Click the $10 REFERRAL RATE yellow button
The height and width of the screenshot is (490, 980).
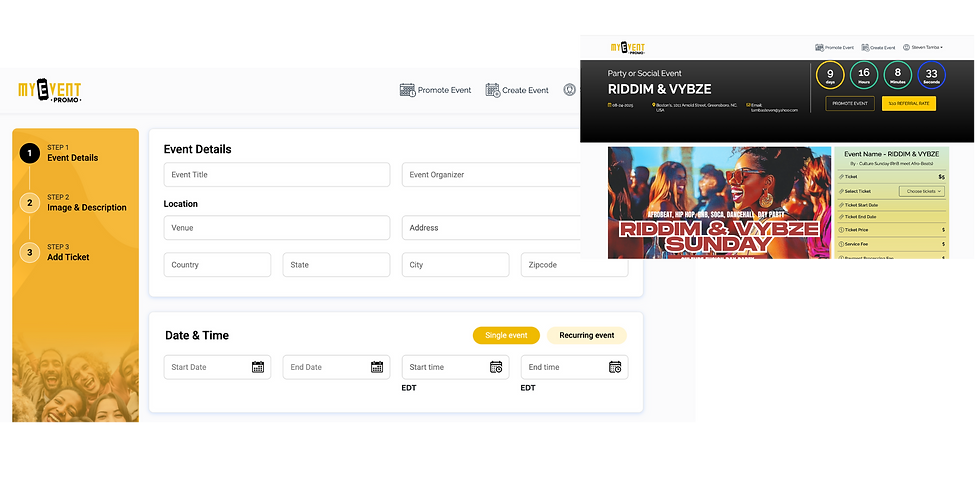909,103
